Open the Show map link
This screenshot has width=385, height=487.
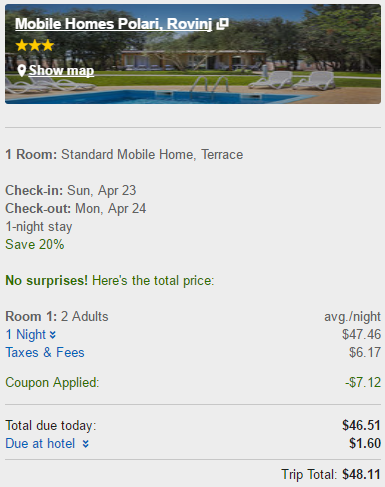[x=61, y=71]
